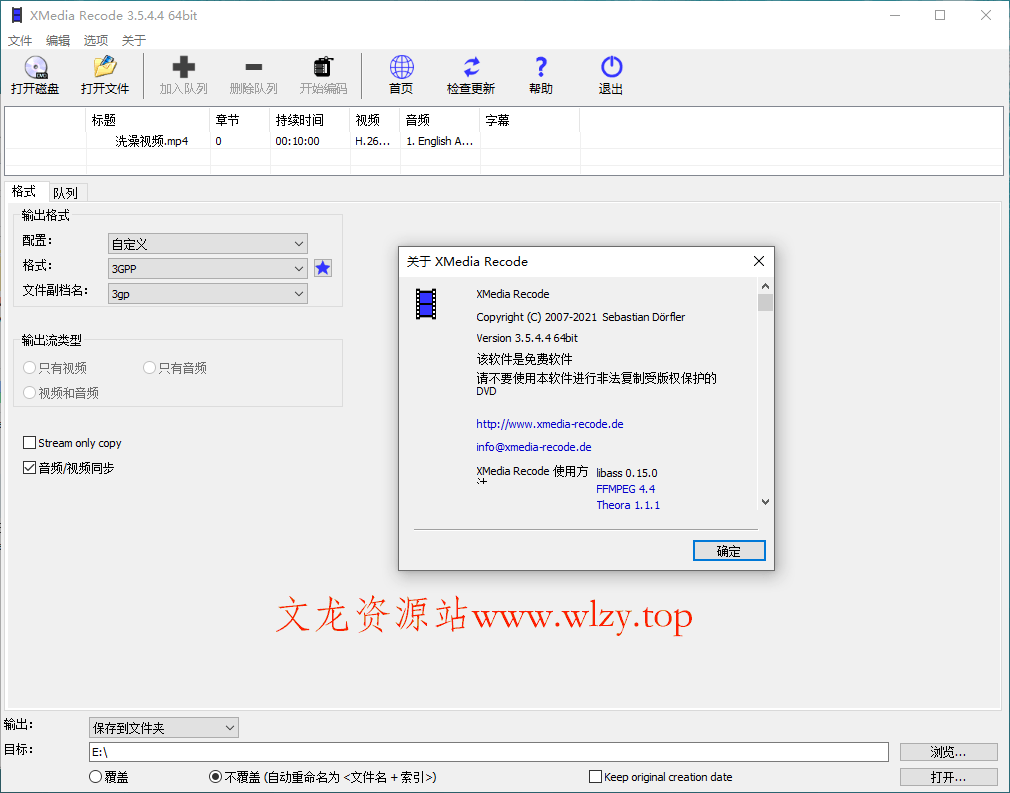This screenshot has height=793, width=1010.
Task: Open the xmedia-recode.de website link
Action: 549,423
